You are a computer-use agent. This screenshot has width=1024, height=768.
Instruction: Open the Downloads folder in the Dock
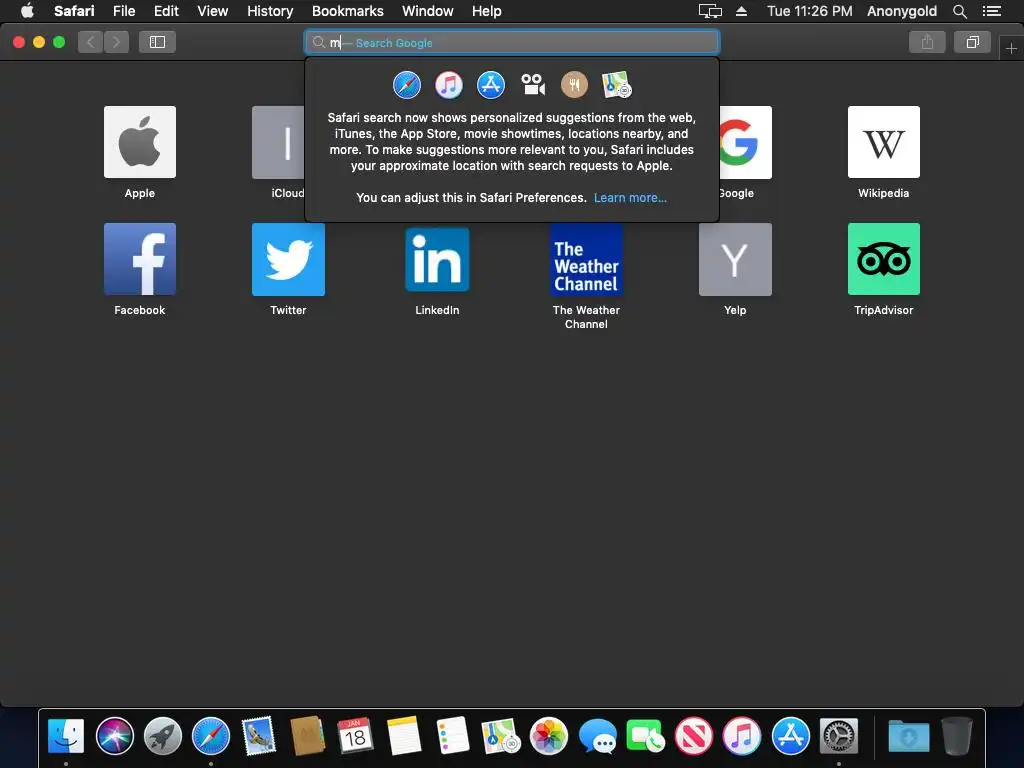tap(908, 736)
